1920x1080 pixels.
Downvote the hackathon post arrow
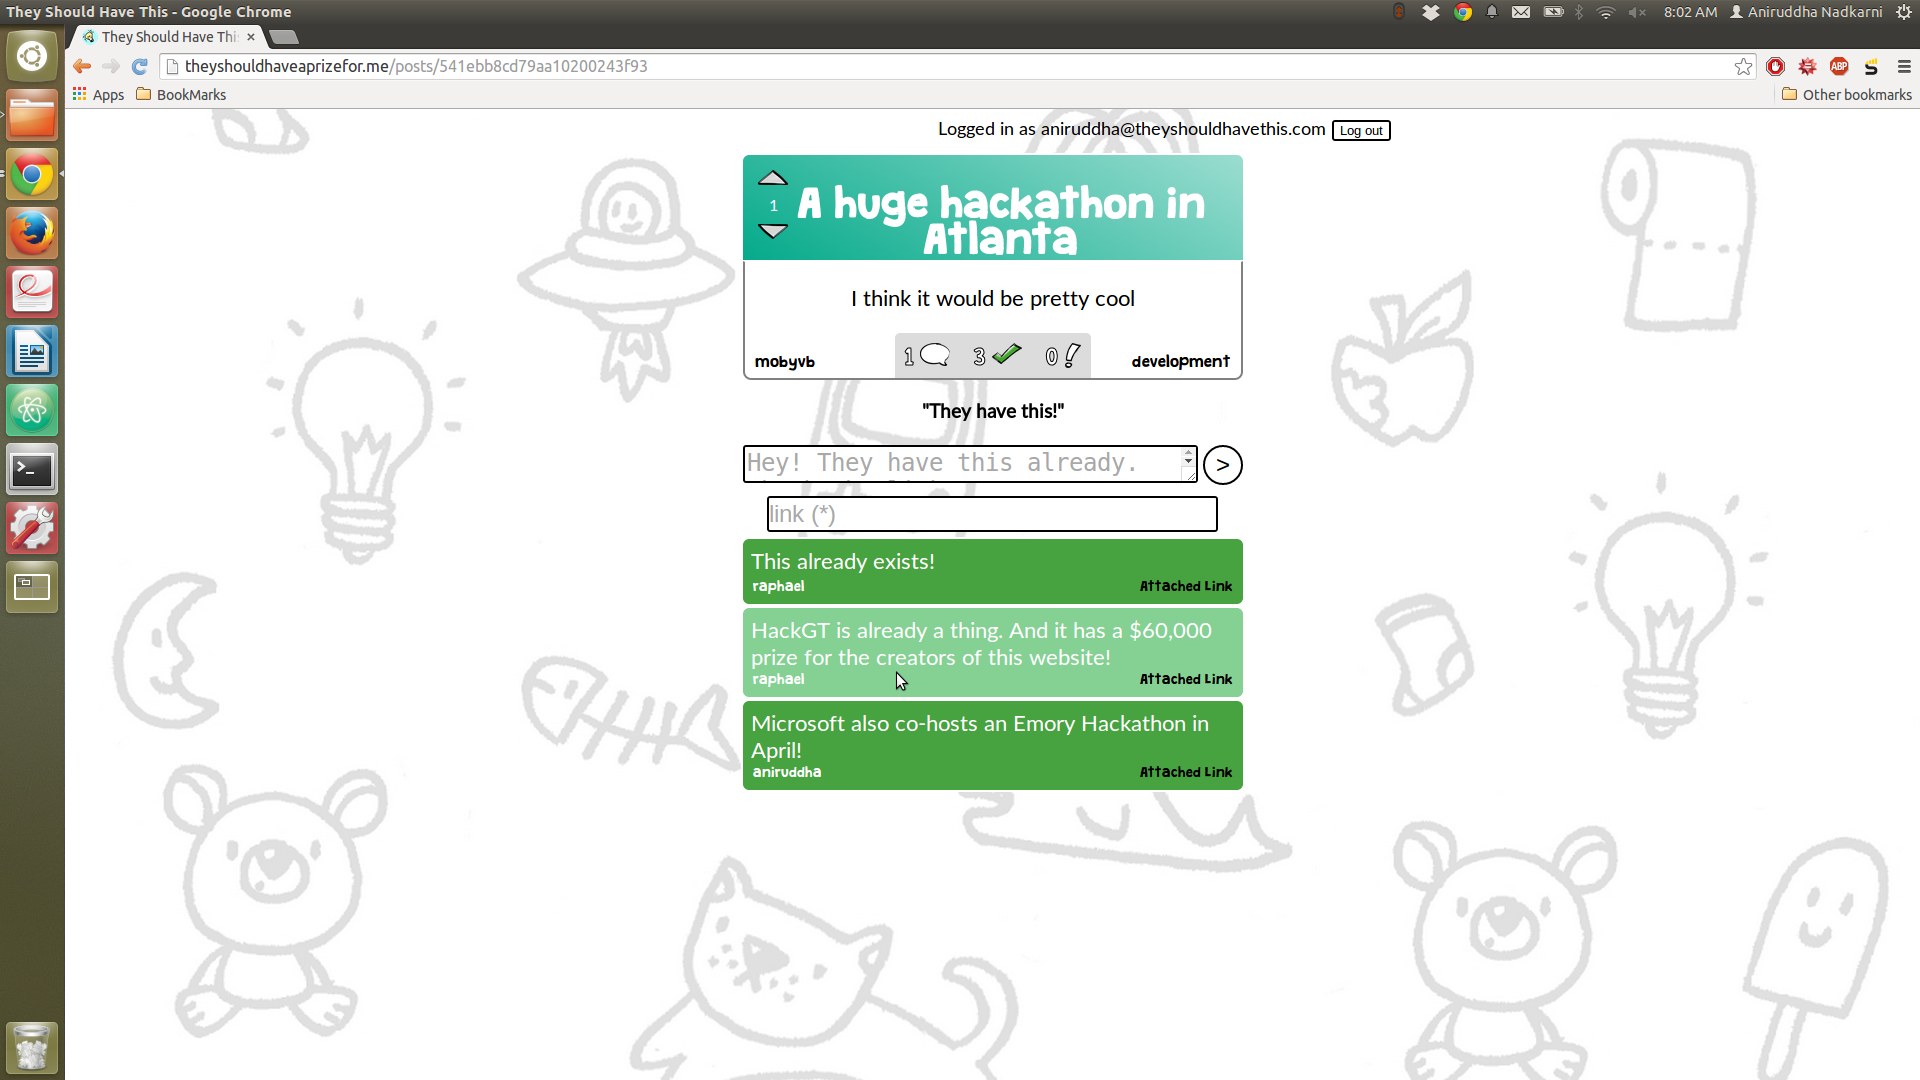[772, 231]
